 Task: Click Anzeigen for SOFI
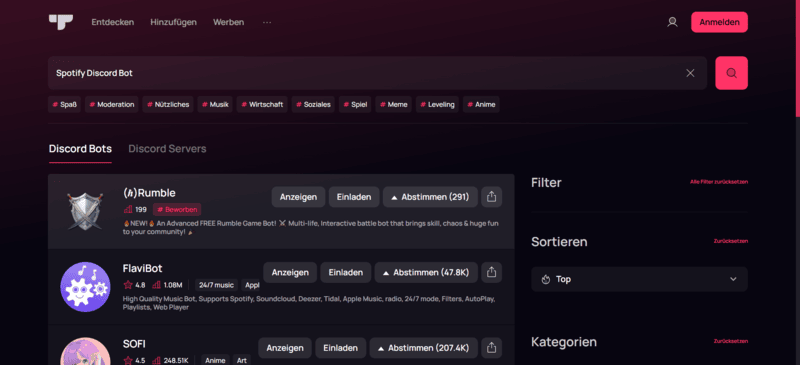285,348
